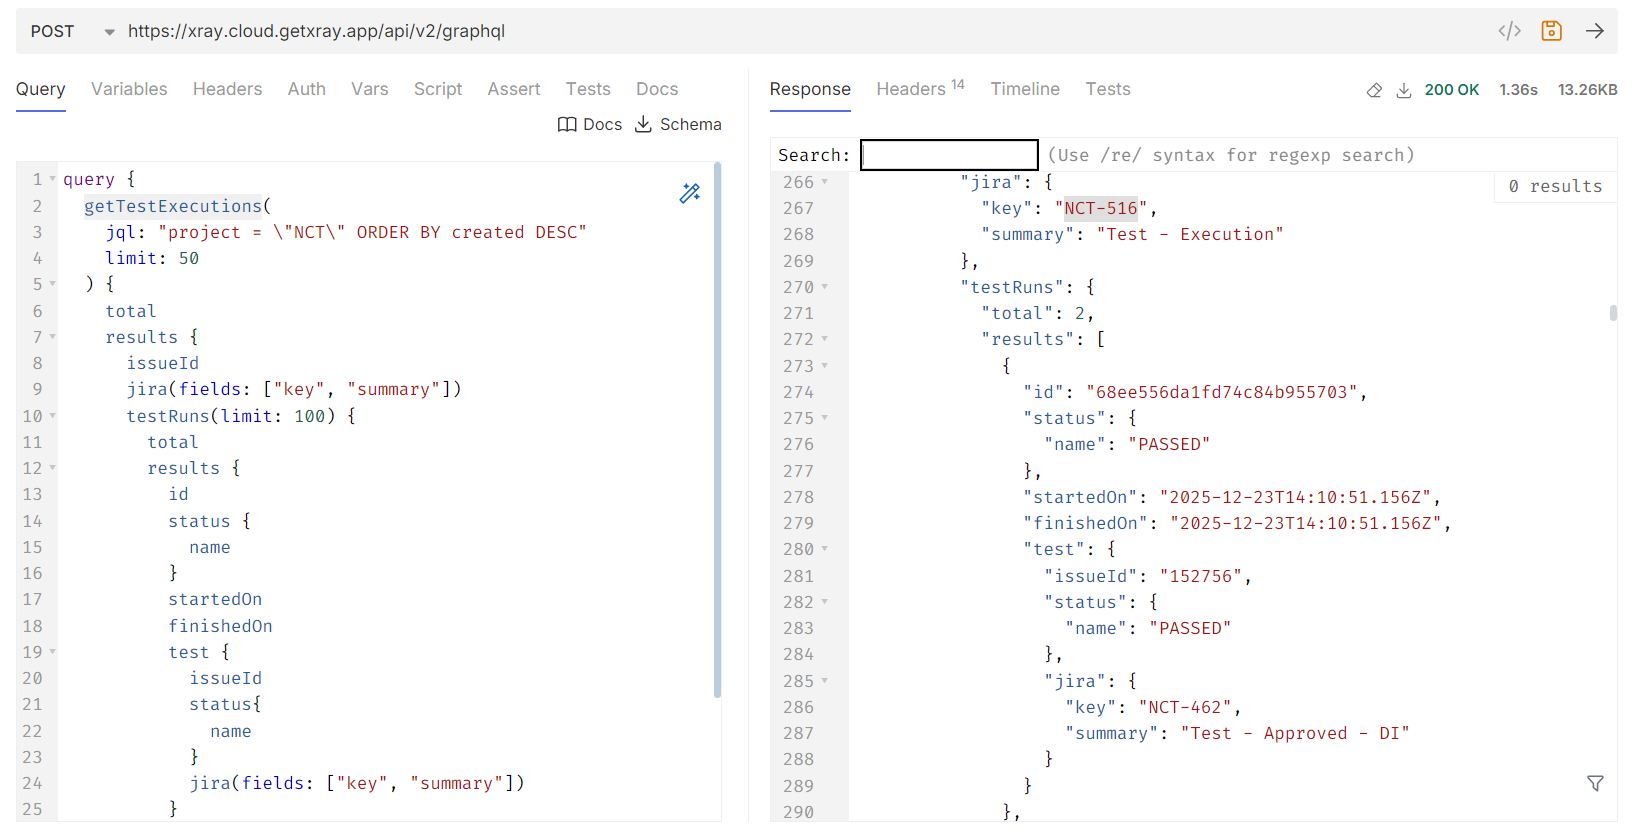Screen dimensions: 1637x834
Task: Download the response with the download icon
Action: click(x=1404, y=90)
